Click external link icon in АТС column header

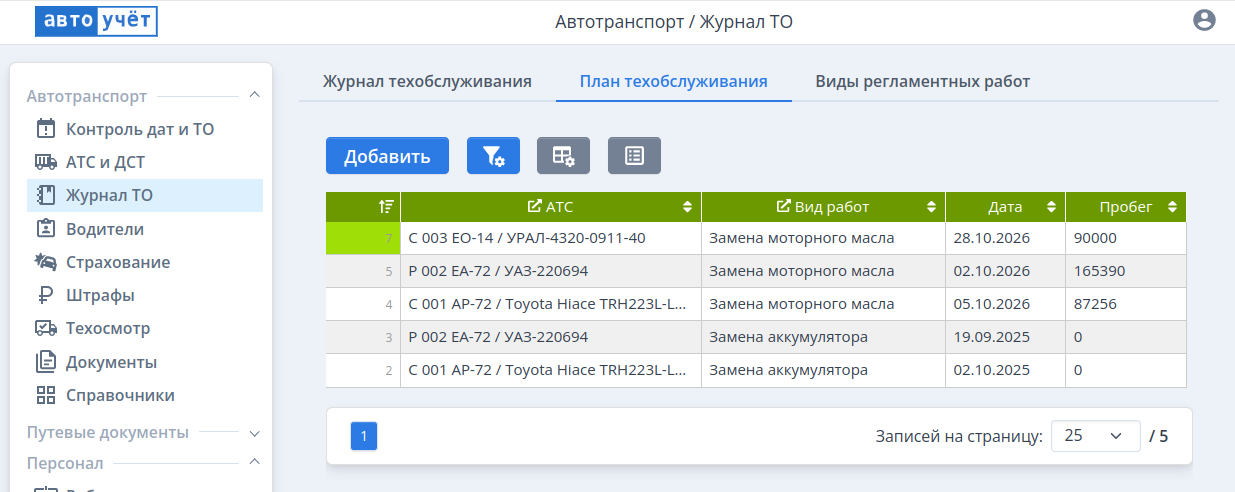tap(534, 207)
